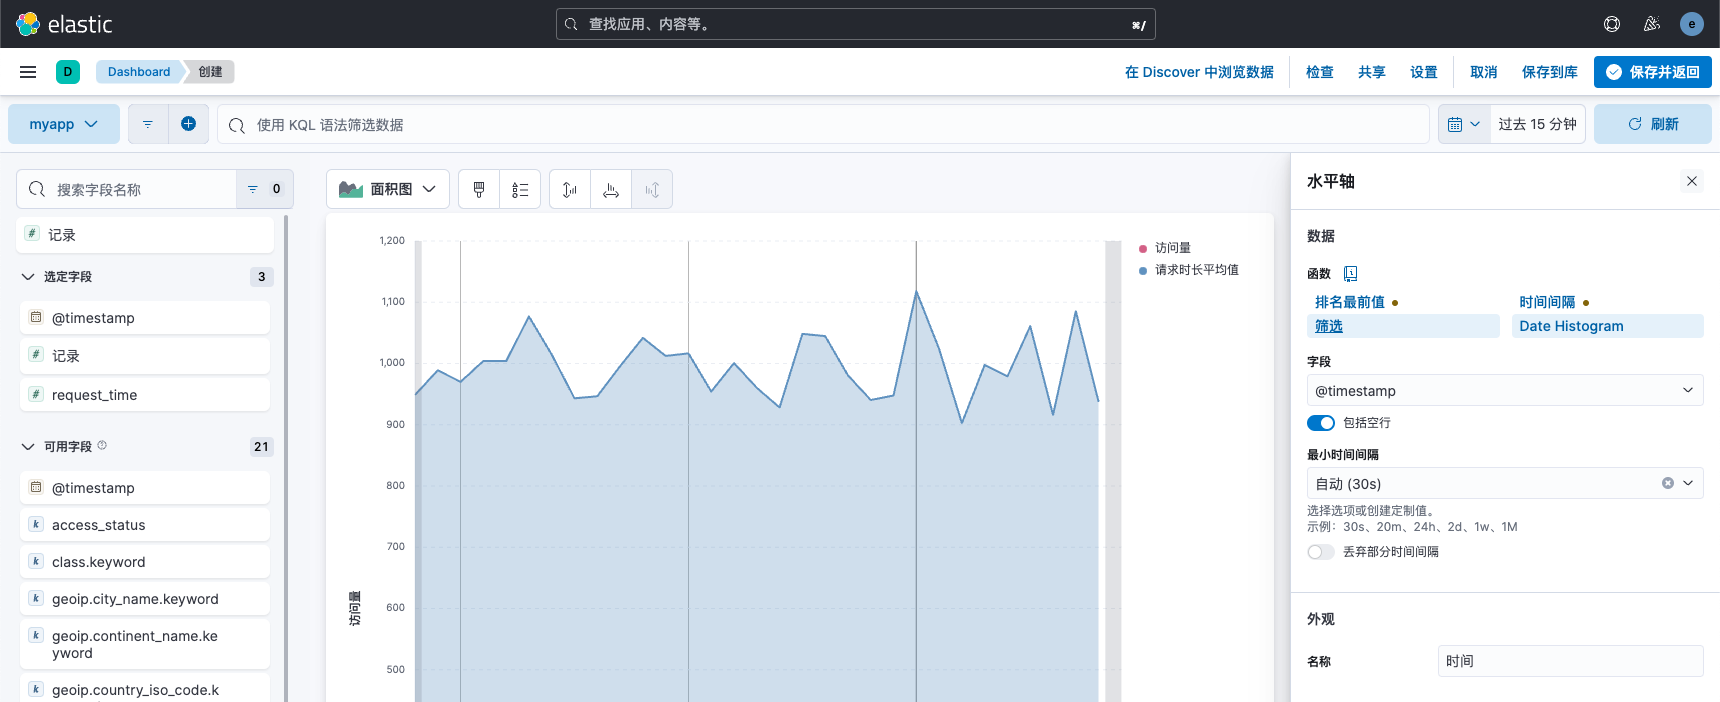The image size is (1720, 702).
Task: Click the filter options icon beside myapp
Action: pyautogui.click(x=148, y=124)
